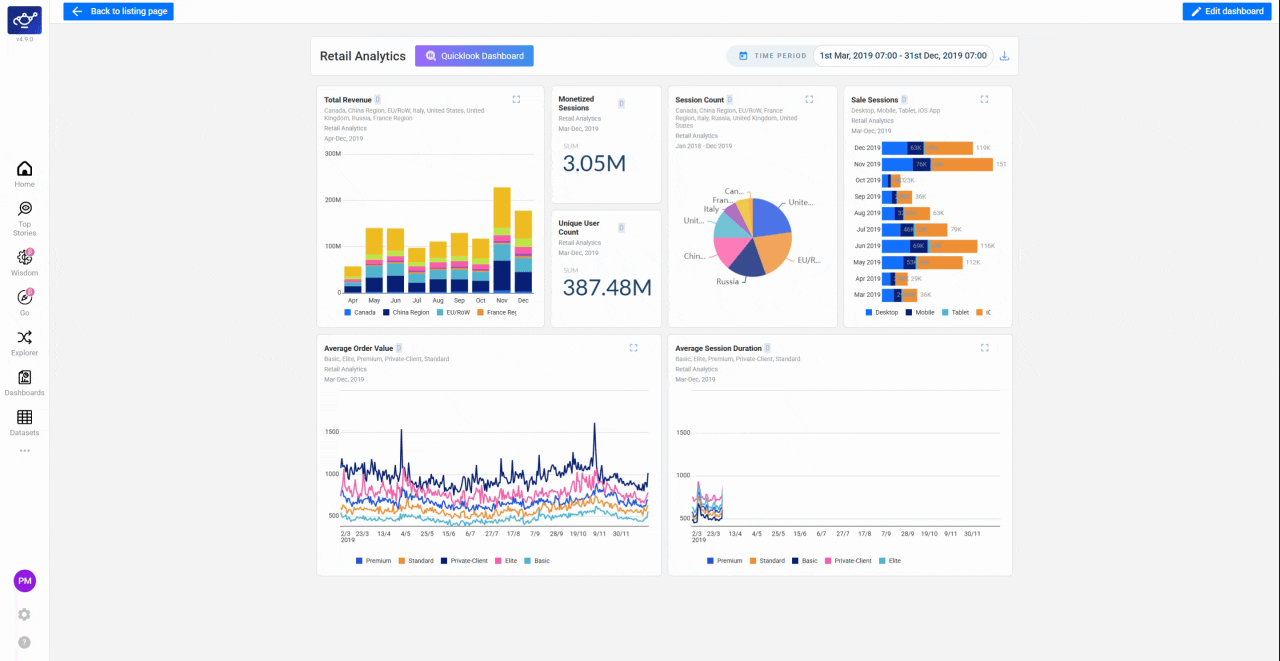This screenshot has height=661, width=1280.
Task: Toggle Mobile series in Sale Sessions legend
Action: tap(920, 313)
